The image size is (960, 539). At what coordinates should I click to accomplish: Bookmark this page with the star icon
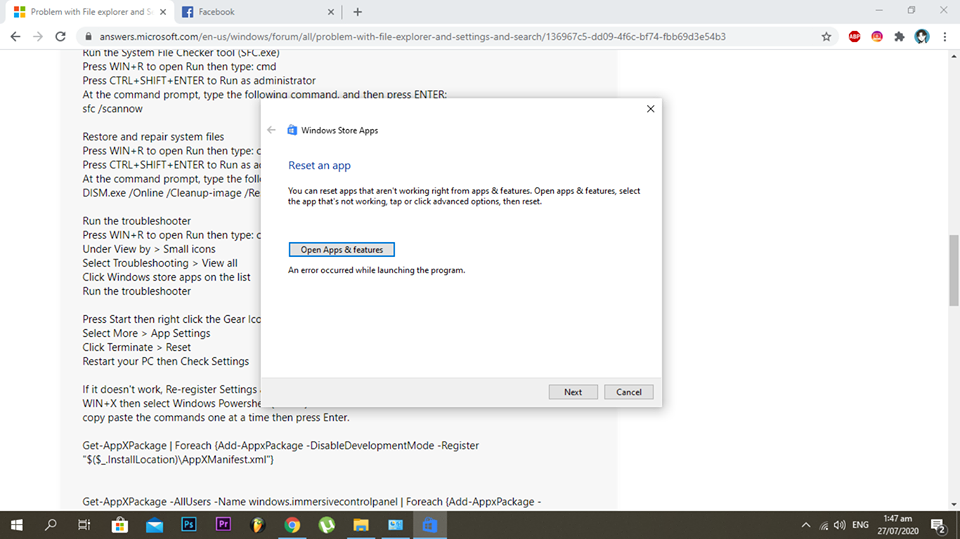[826, 37]
